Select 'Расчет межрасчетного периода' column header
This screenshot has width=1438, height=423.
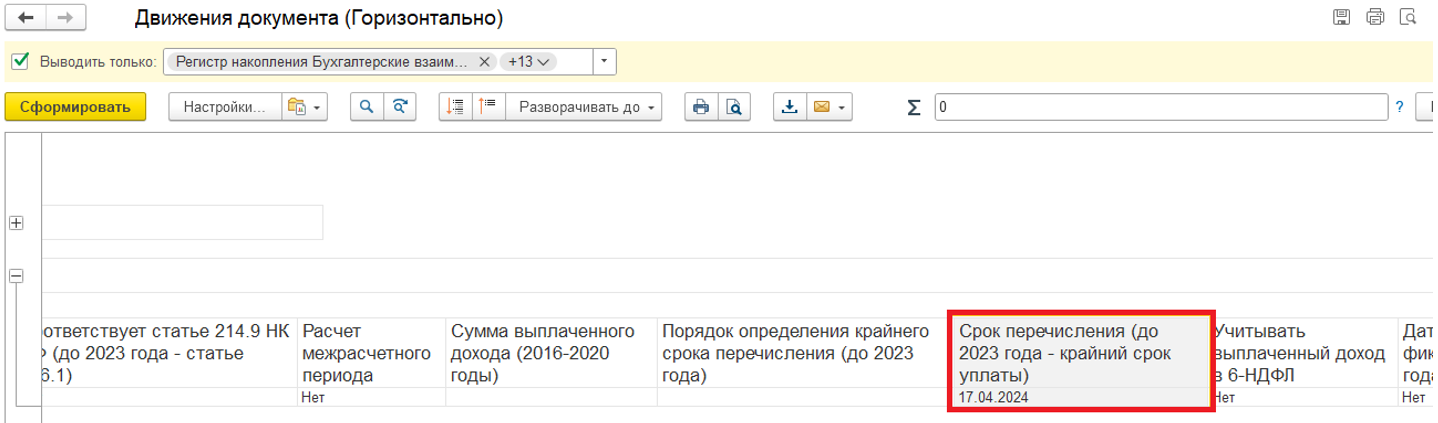(x=372, y=353)
